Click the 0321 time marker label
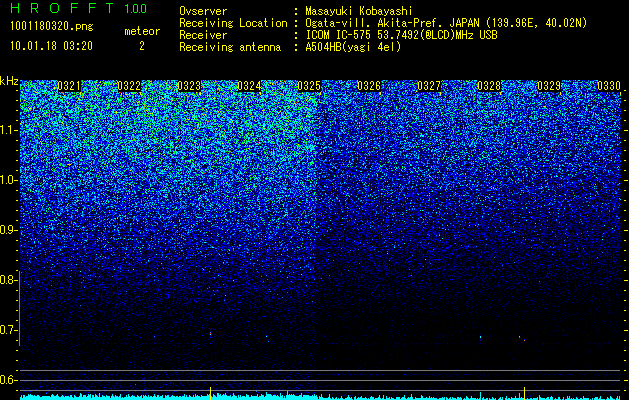Image resolution: width=629 pixels, height=400 pixels. (x=69, y=86)
